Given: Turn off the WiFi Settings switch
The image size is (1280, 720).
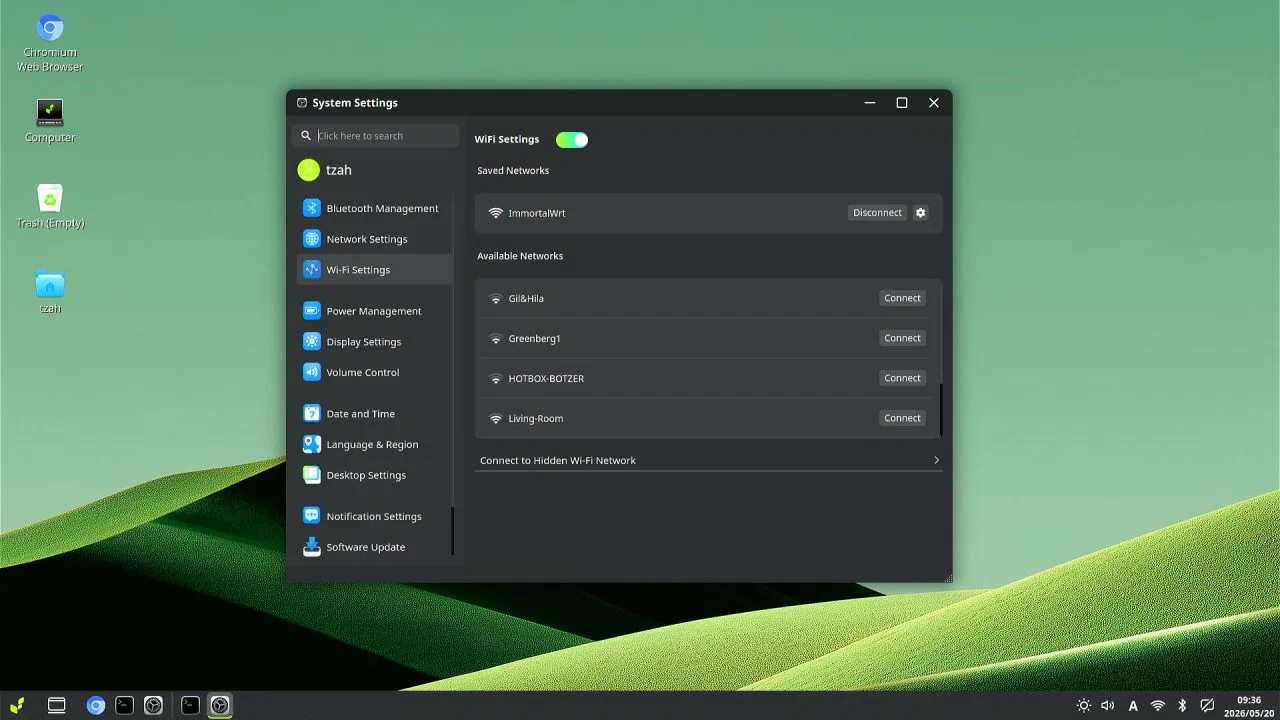Looking at the screenshot, I should [x=572, y=139].
